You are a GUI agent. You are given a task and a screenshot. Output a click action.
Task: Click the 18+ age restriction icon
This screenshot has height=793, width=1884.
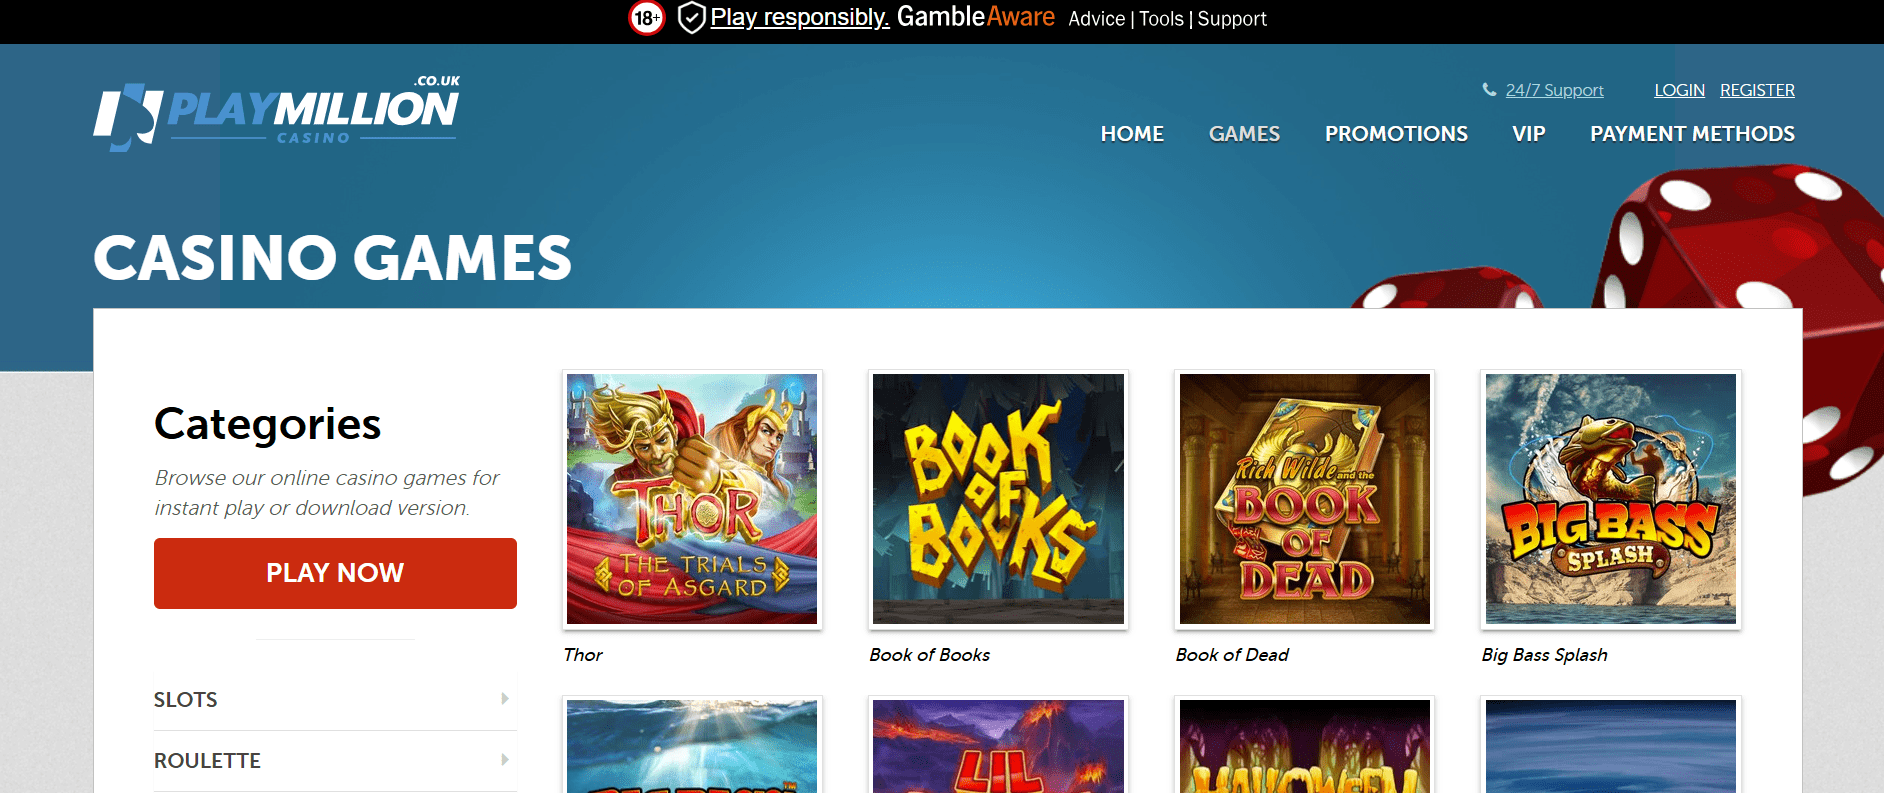646,18
